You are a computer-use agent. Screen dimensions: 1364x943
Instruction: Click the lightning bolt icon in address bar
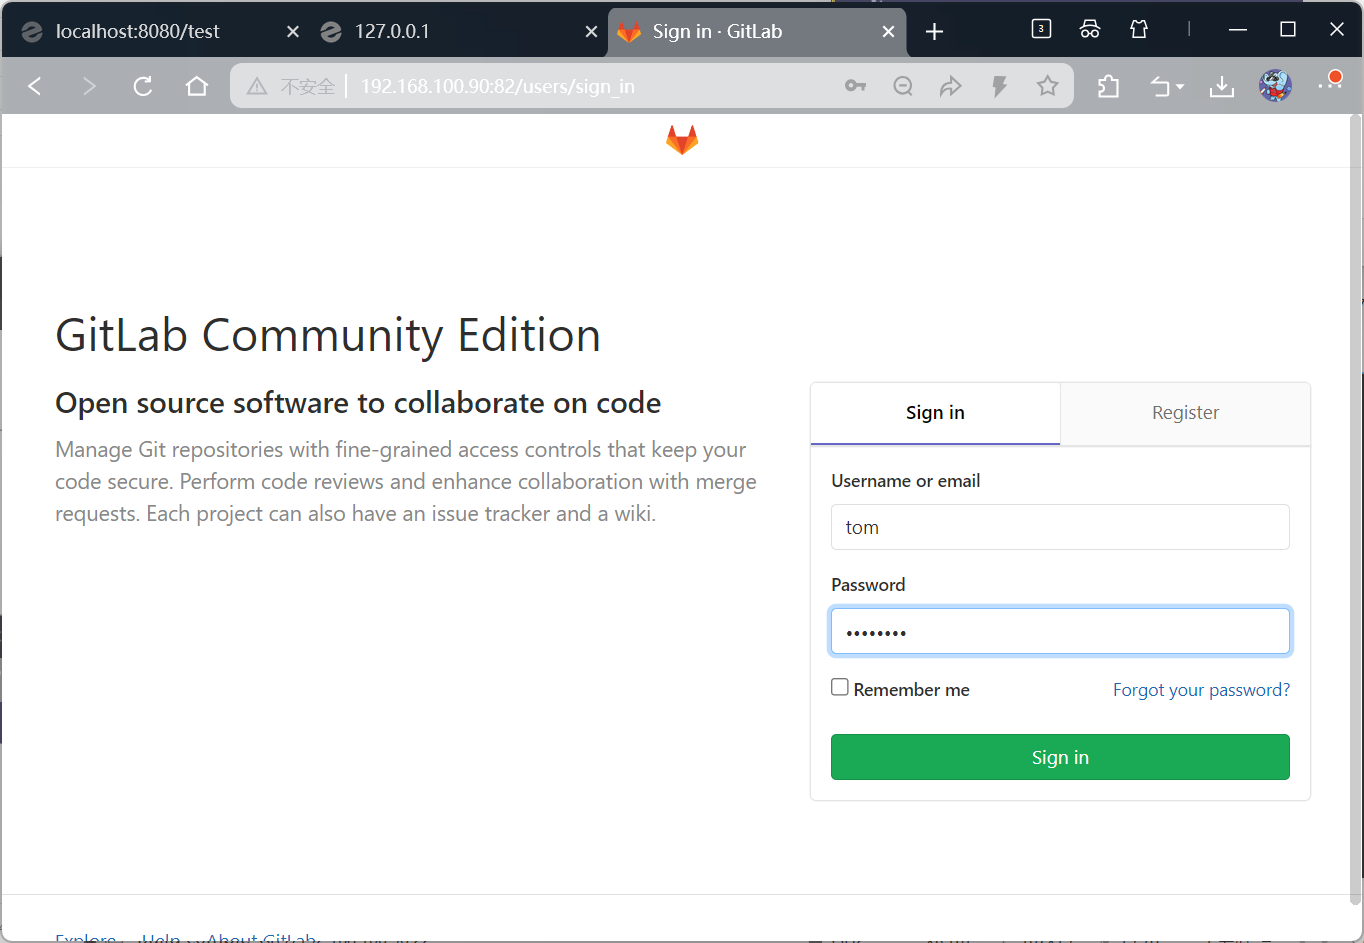click(x=999, y=86)
